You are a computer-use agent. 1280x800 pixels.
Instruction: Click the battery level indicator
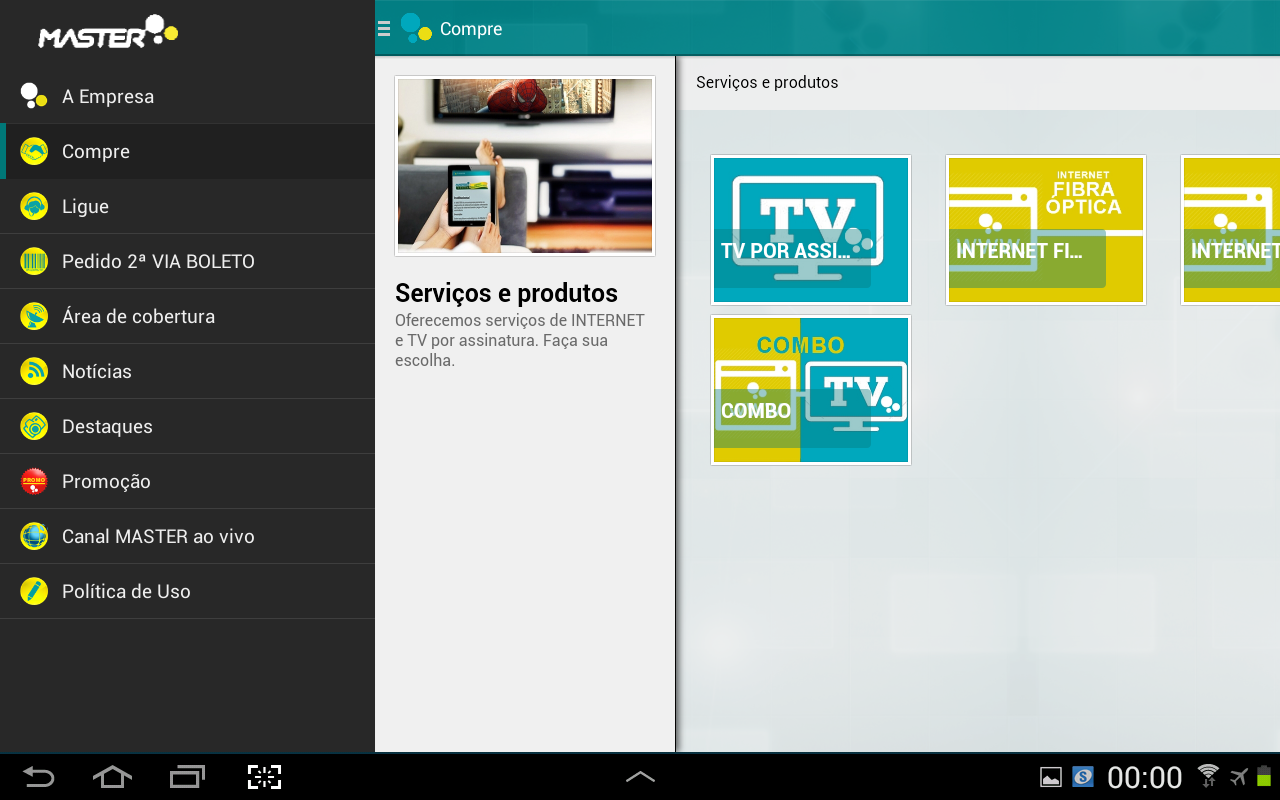pos(1261,776)
